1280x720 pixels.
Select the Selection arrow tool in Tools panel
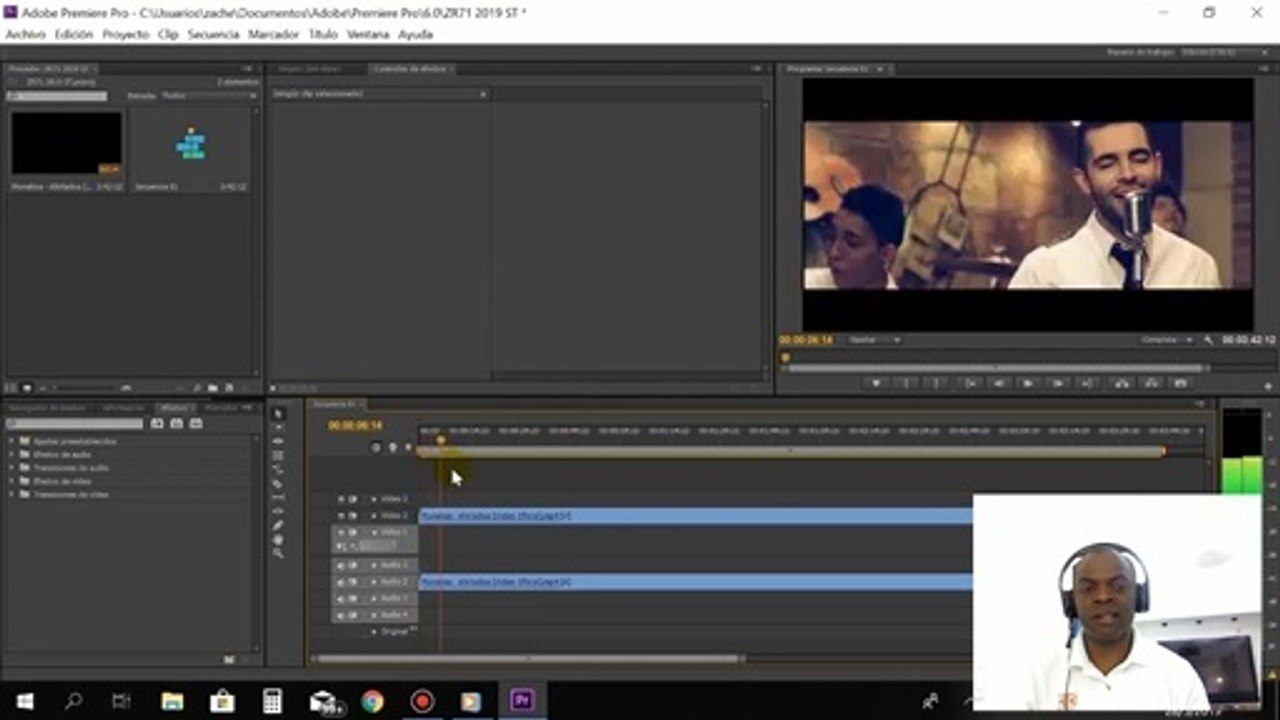[278, 414]
